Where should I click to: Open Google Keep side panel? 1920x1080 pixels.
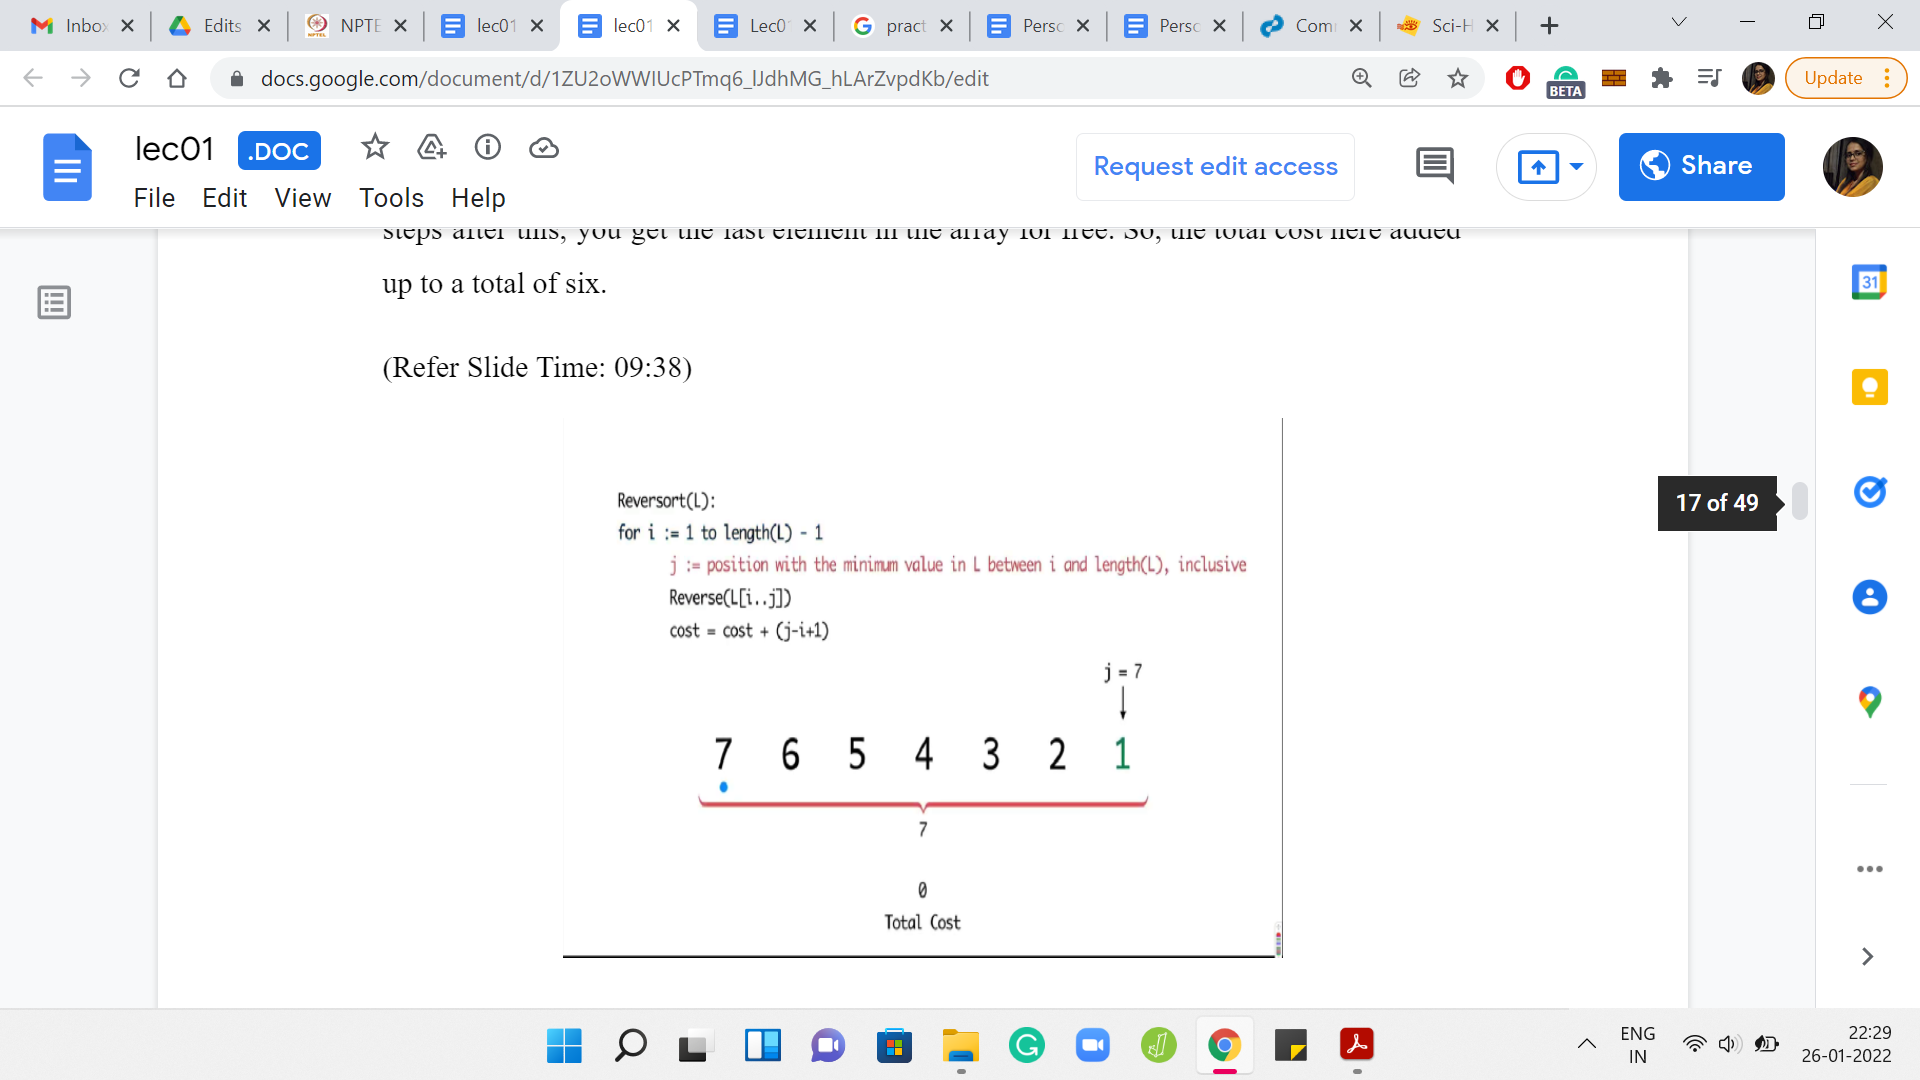click(1869, 387)
